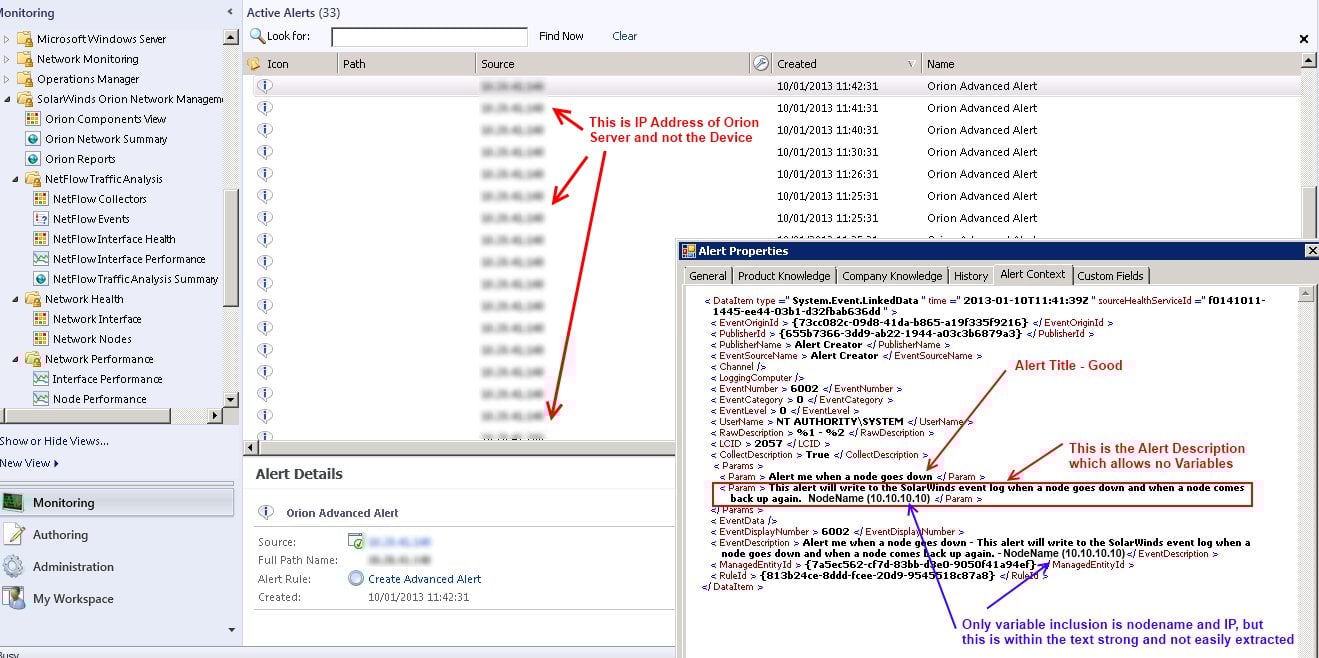Sort alerts by the Created column
The height and width of the screenshot is (658, 1319).
click(x=845, y=64)
